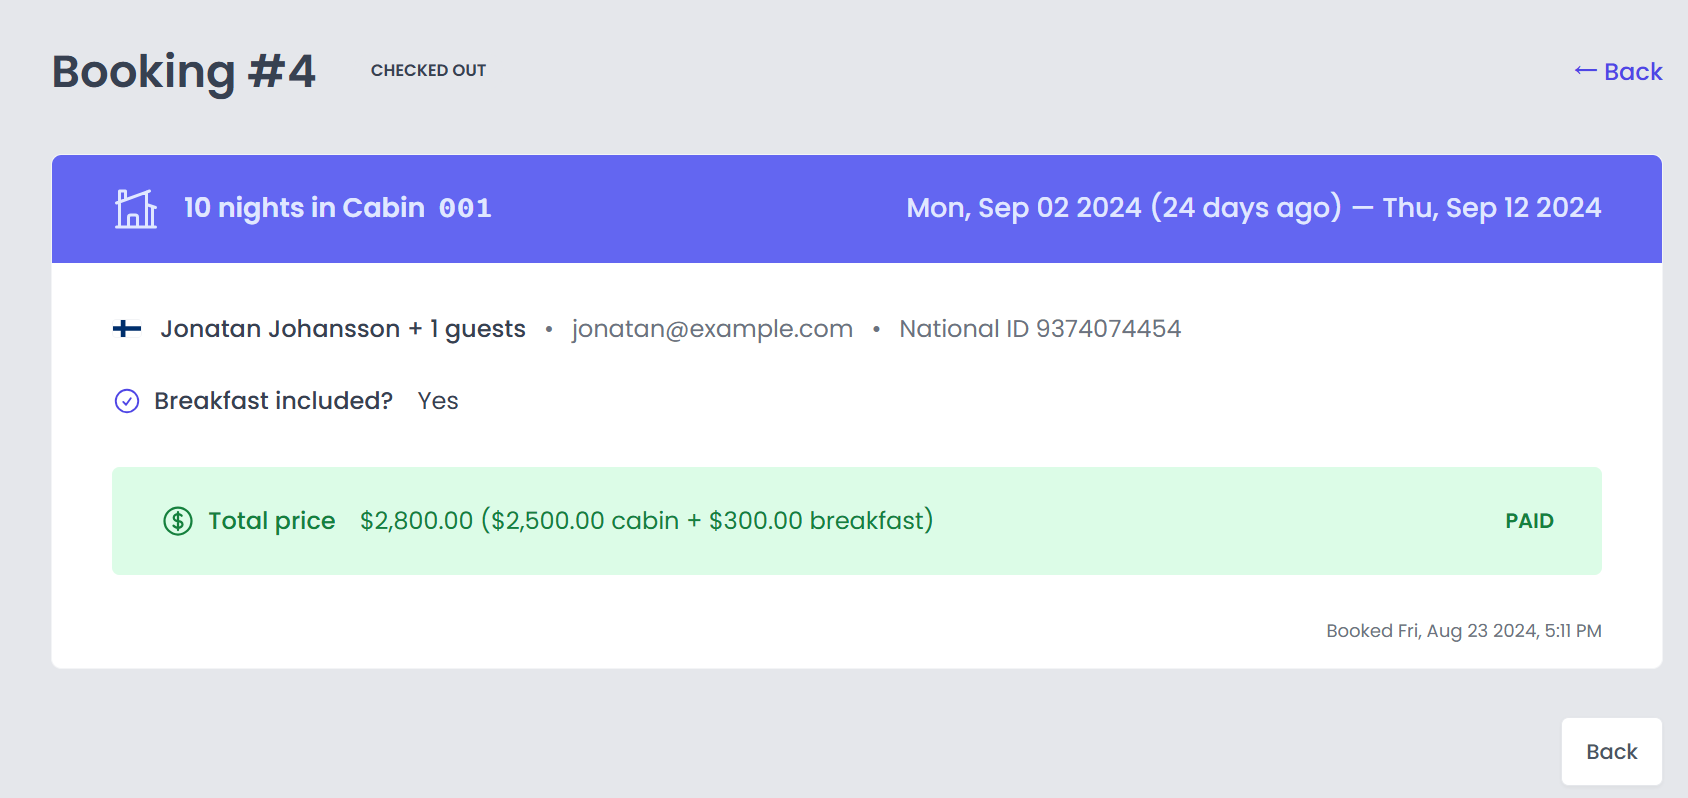Image resolution: width=1688 pixels, height=798 pixels.
Task: Click guest name Jonatan Johansson
Action: tap(280, 329)
